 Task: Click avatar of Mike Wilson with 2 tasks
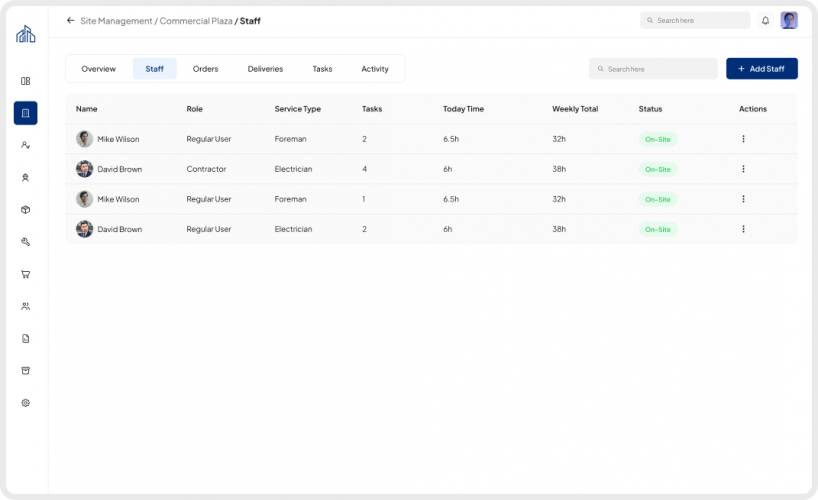(85, 139)
